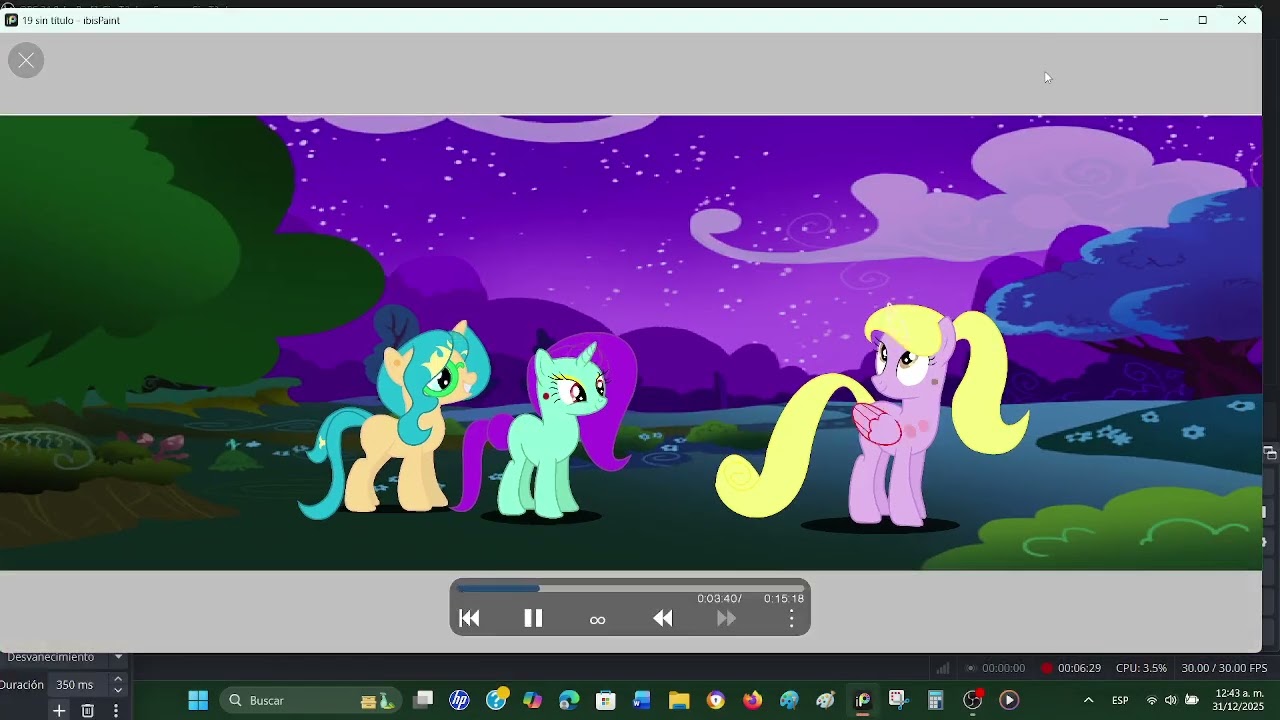Launch the HP app from the taskbar
This screenshot has height=720, width=1280.
click(460, 700)
